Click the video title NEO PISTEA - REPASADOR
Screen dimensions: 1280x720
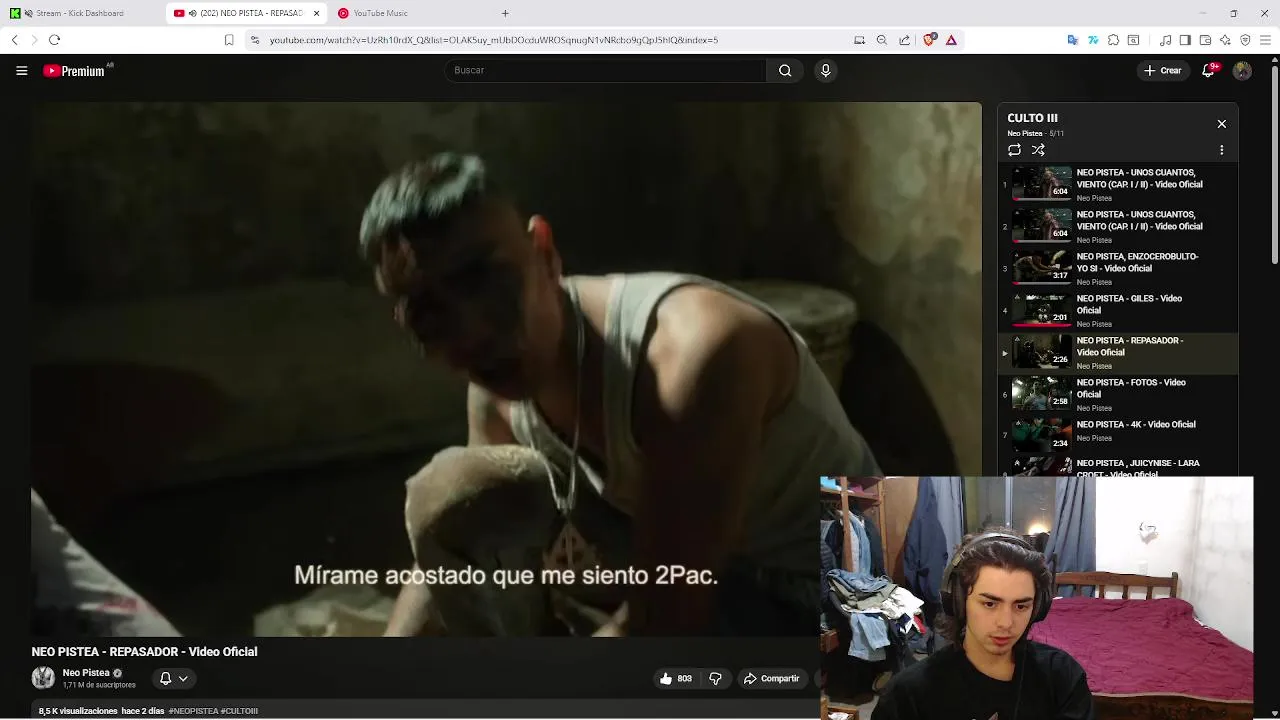144,651
